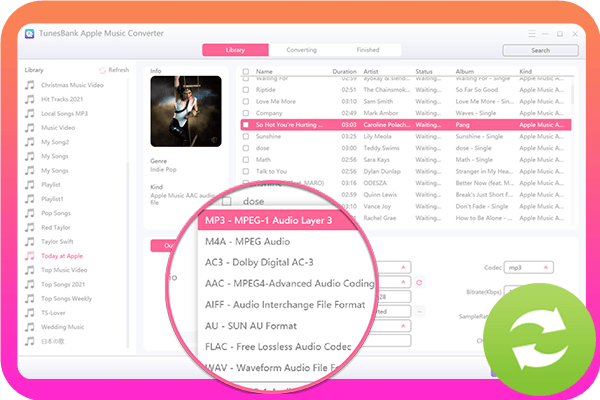Screen dimensions: 600x400
Task: Click the album artwork thumbnail
Action: [x=186, y=111]
